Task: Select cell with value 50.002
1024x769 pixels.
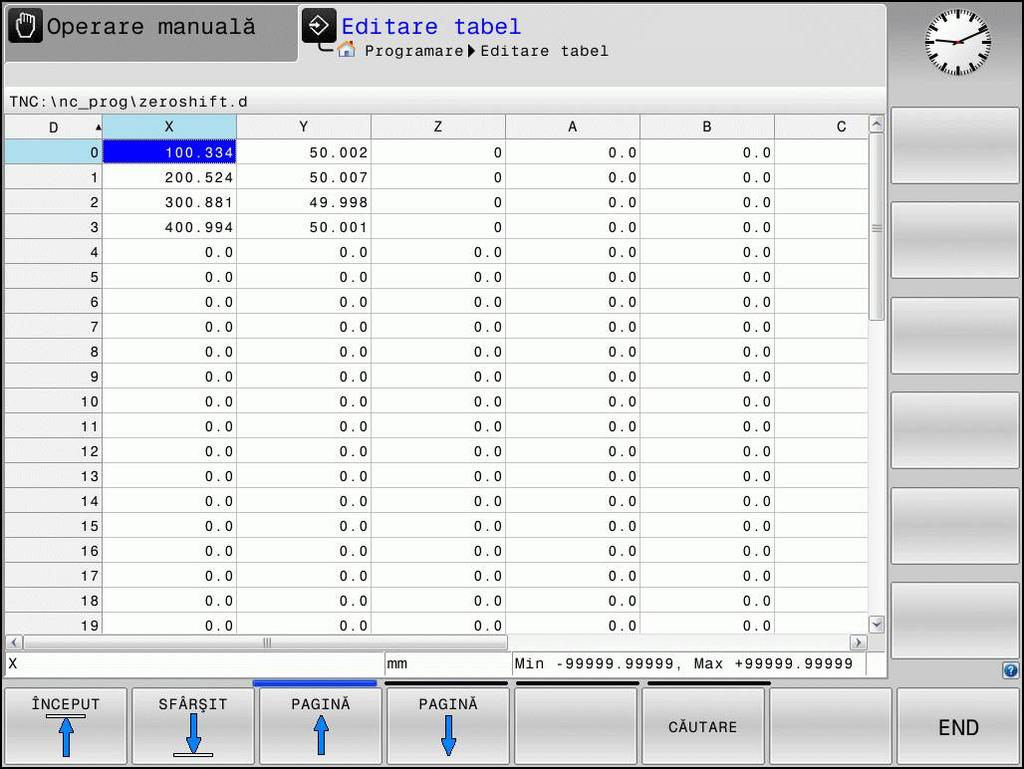Action: (x=304, y=152)
